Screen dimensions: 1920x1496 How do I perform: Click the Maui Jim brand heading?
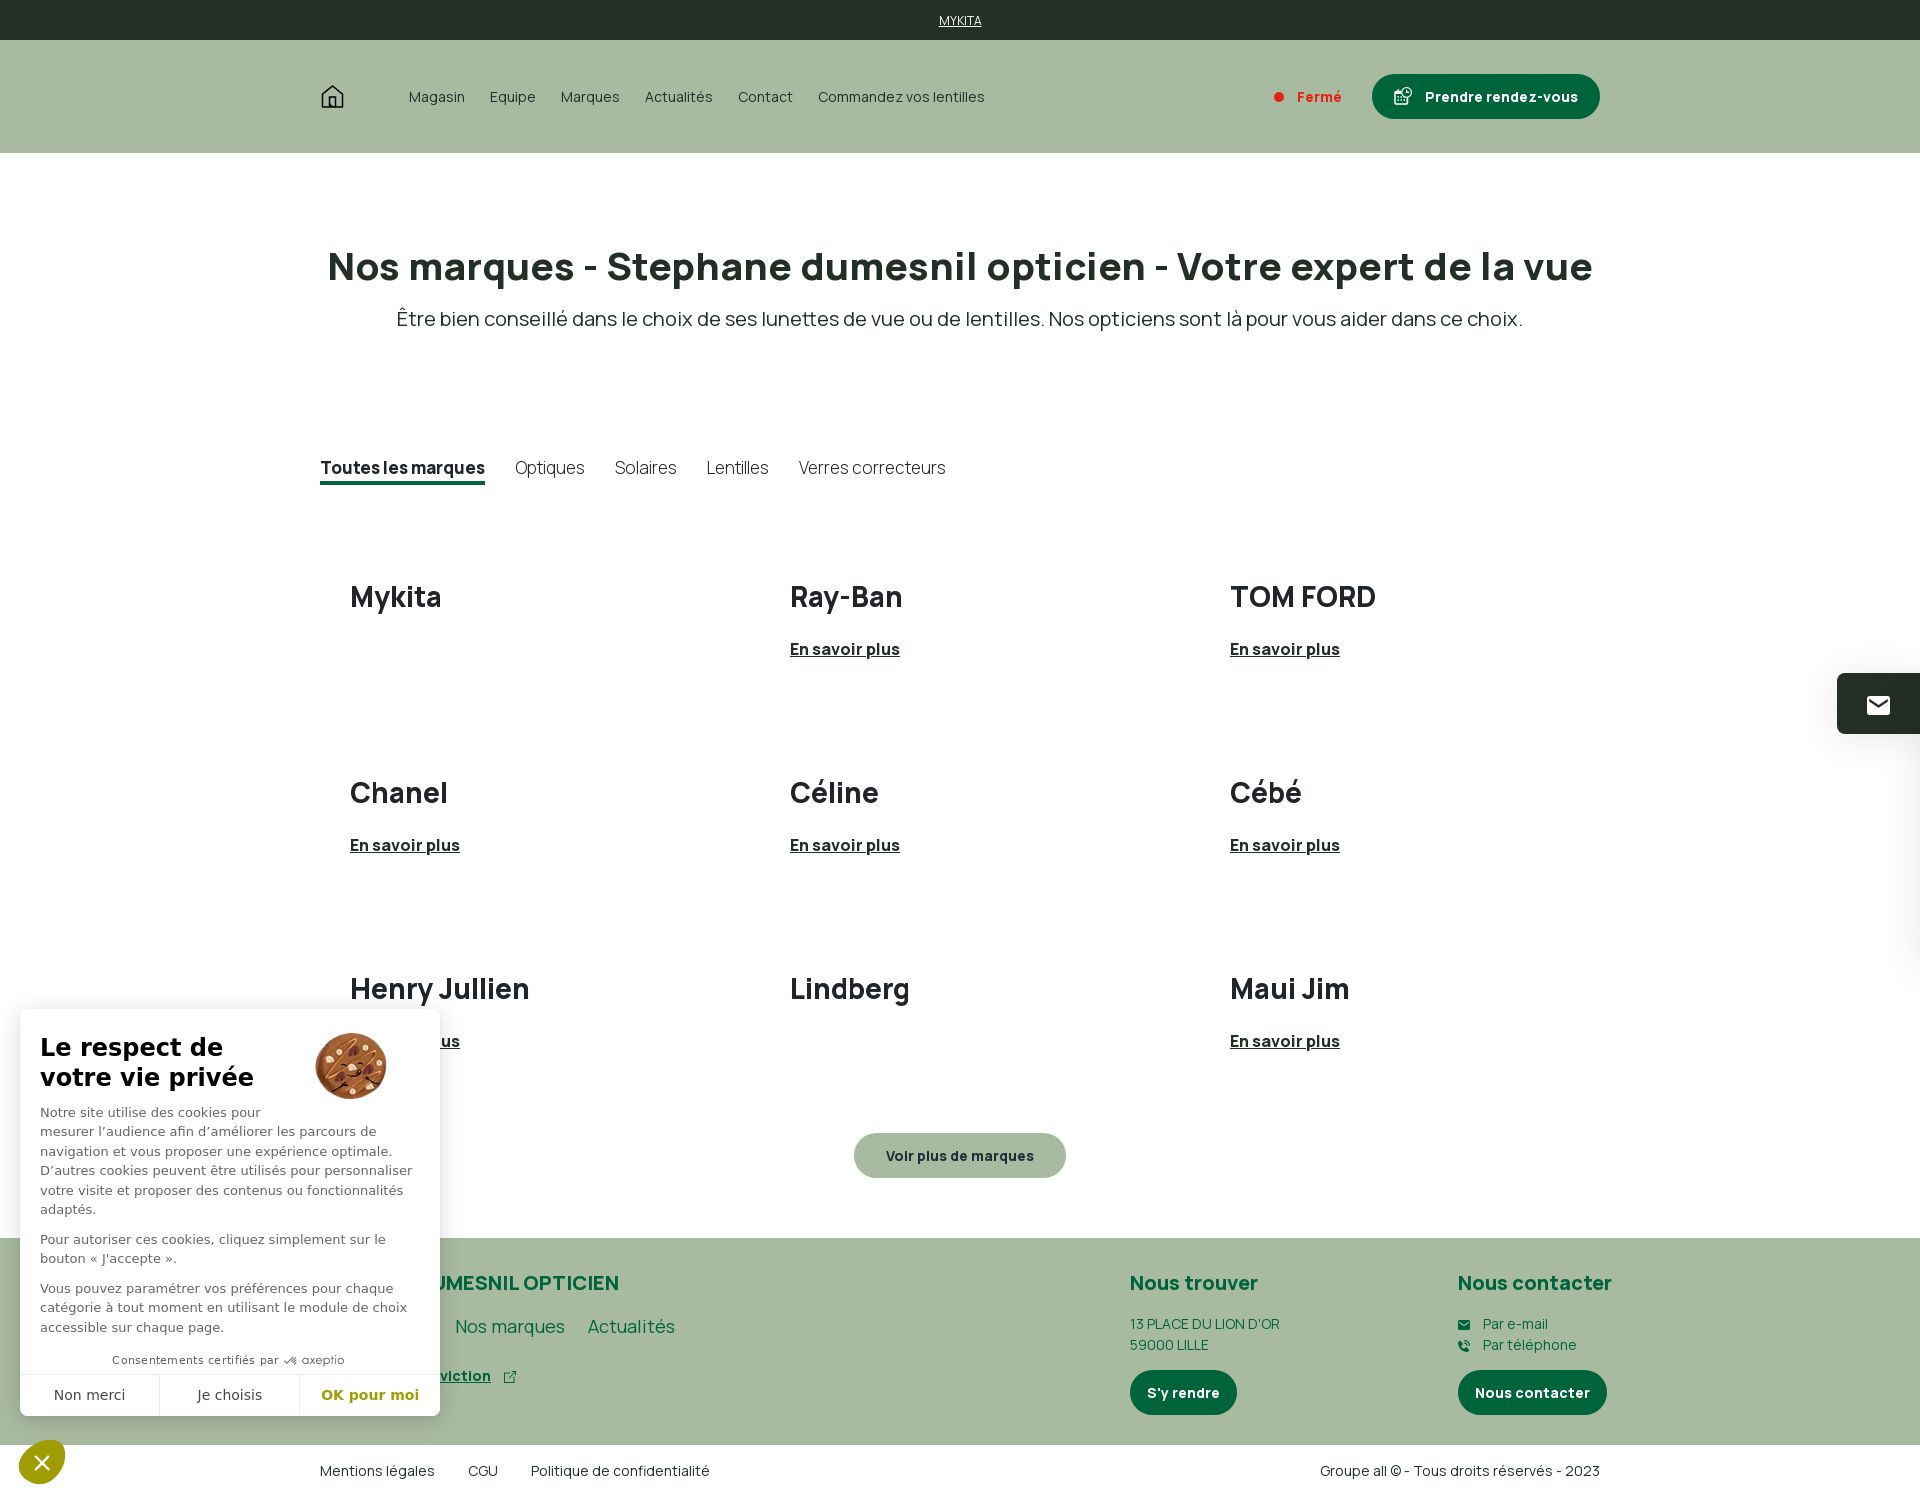point(1290,989)
